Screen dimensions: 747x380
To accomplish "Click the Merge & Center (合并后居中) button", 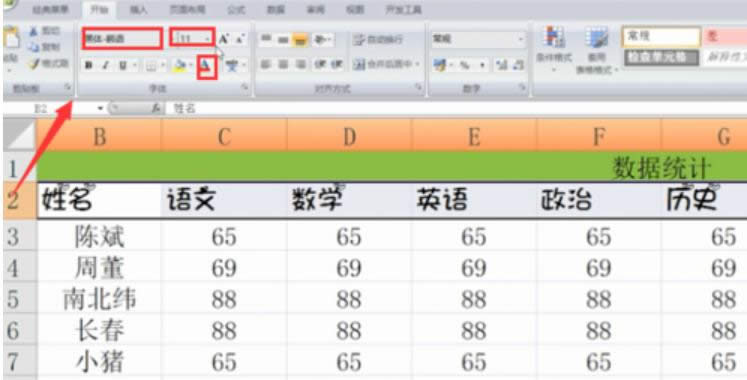I will [x=382, y=64].
